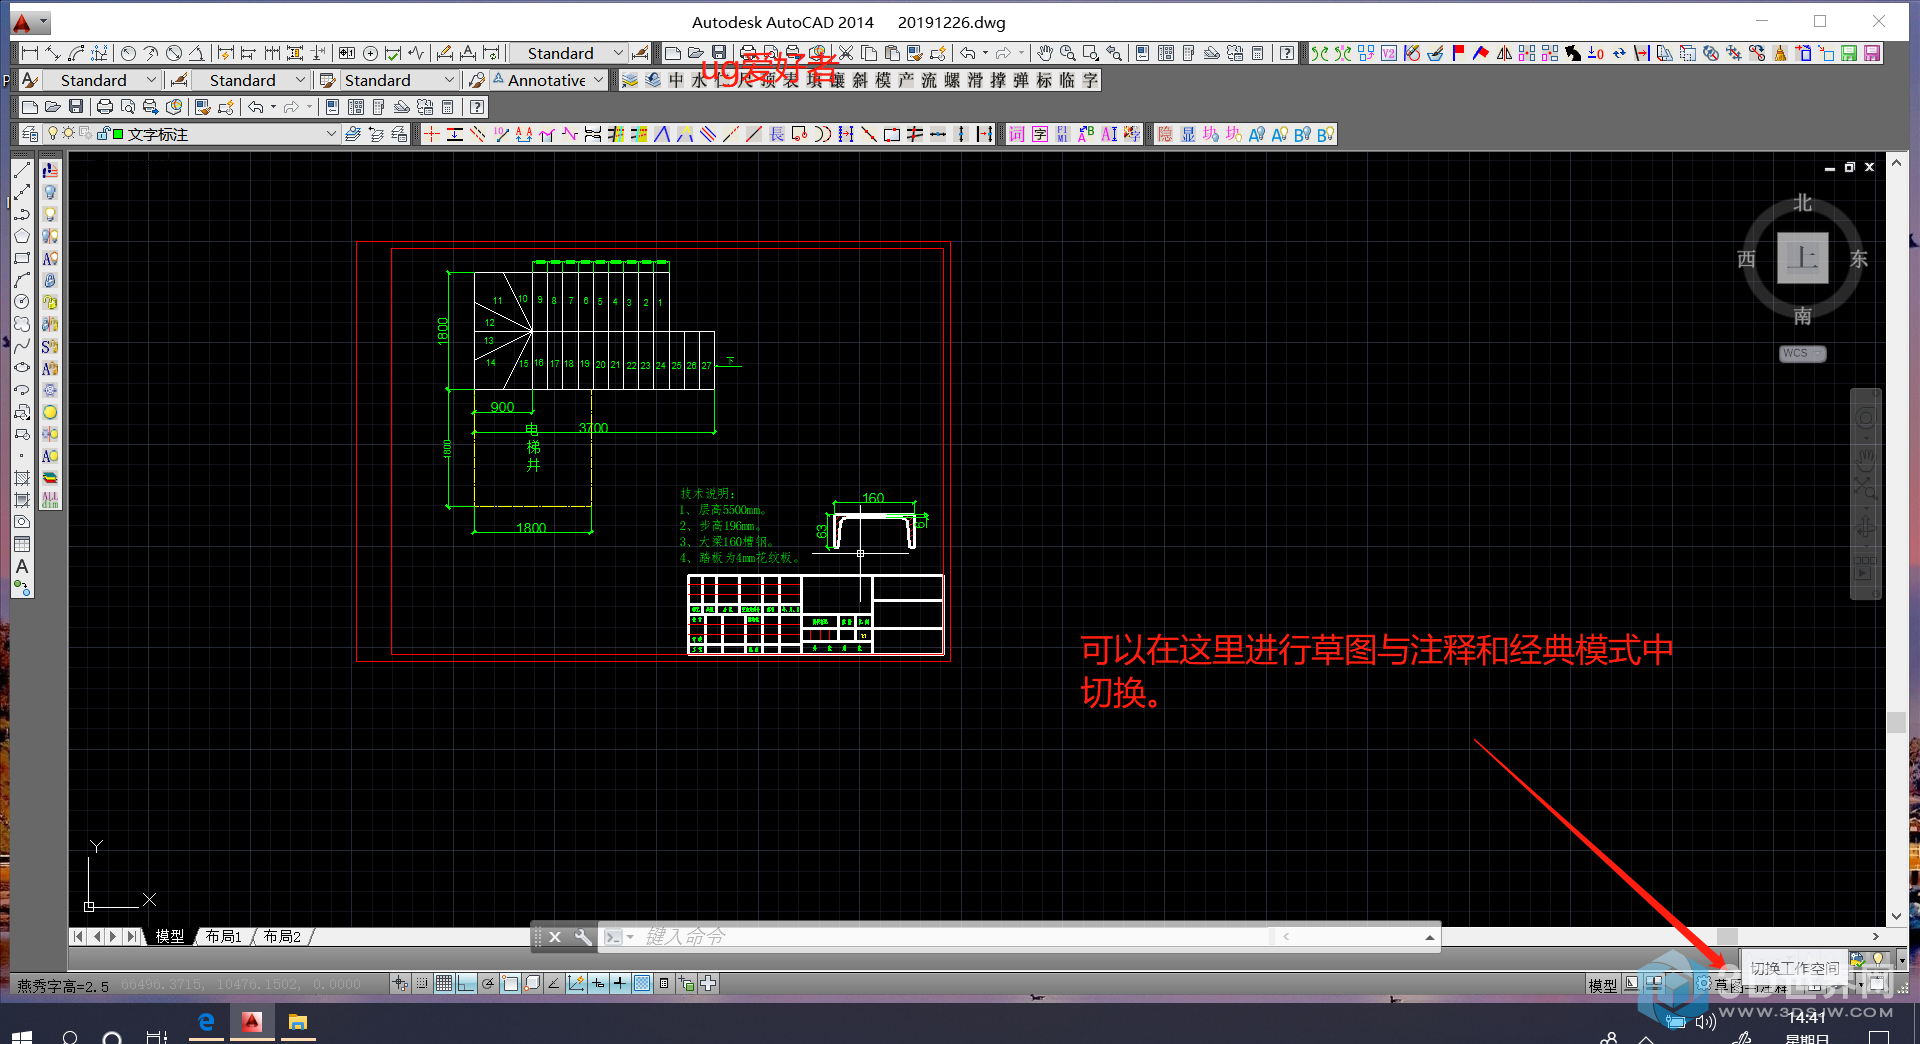Toggle Snap Mode in status bar
1920x1044 pixels.
coord(422,984)
